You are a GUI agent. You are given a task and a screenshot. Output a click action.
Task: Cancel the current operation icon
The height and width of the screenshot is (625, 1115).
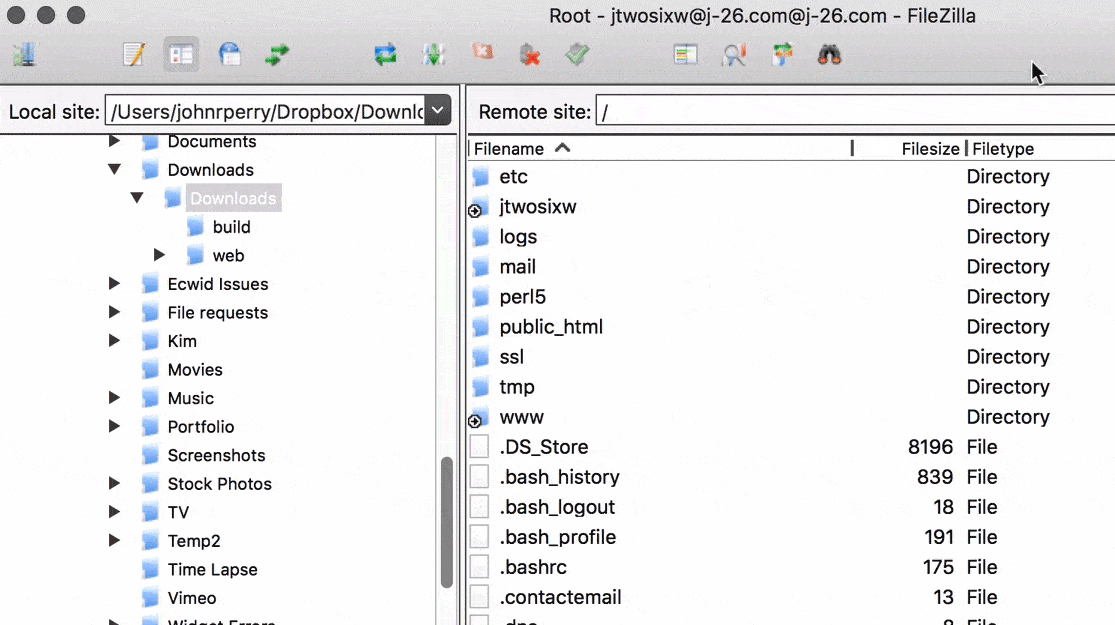coord(482,54)
